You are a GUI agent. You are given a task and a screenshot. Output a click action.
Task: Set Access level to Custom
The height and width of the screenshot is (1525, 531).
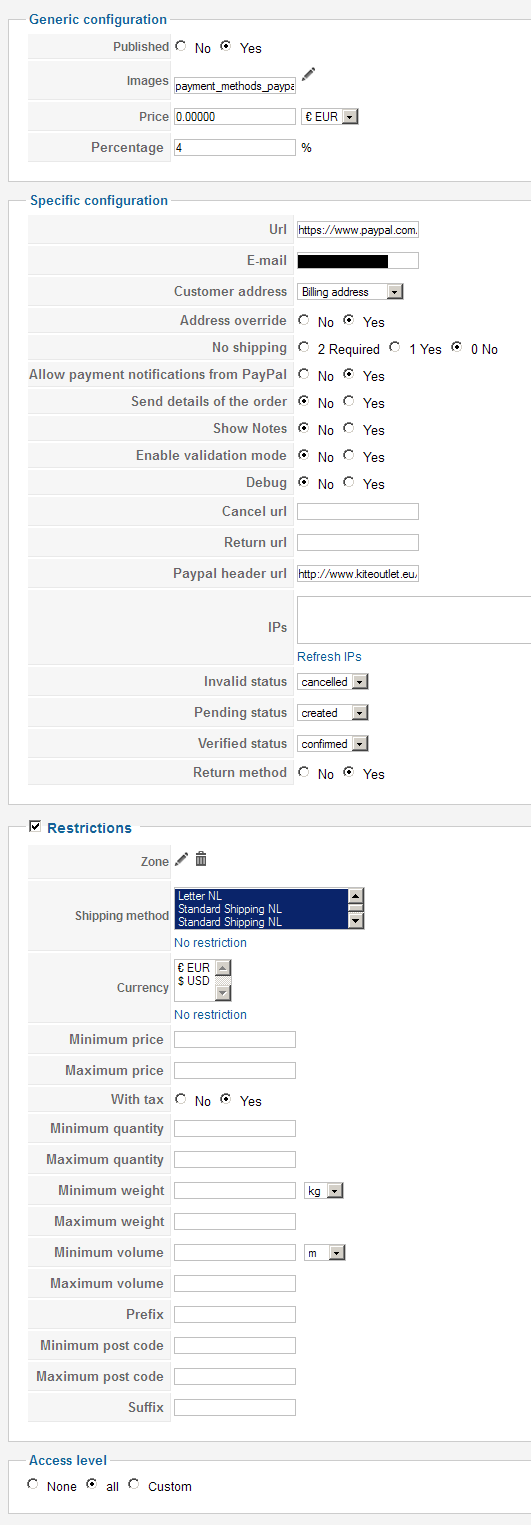tap(134, 1485)
